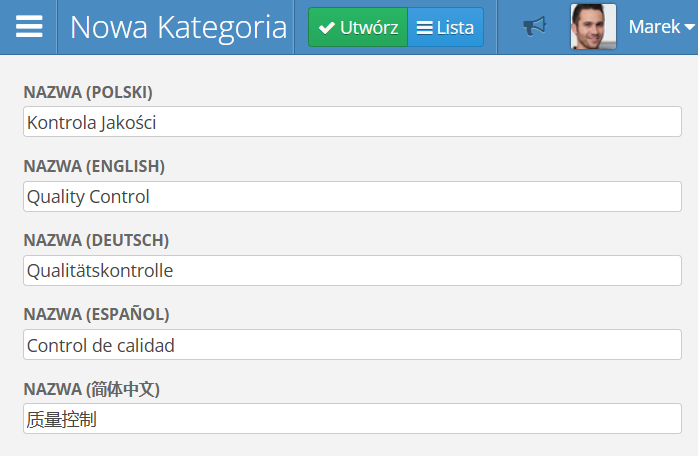Click the NAZWA (DEUTSCH) label
Viewport: 698px width, 456px height.
tap(96, 240)
